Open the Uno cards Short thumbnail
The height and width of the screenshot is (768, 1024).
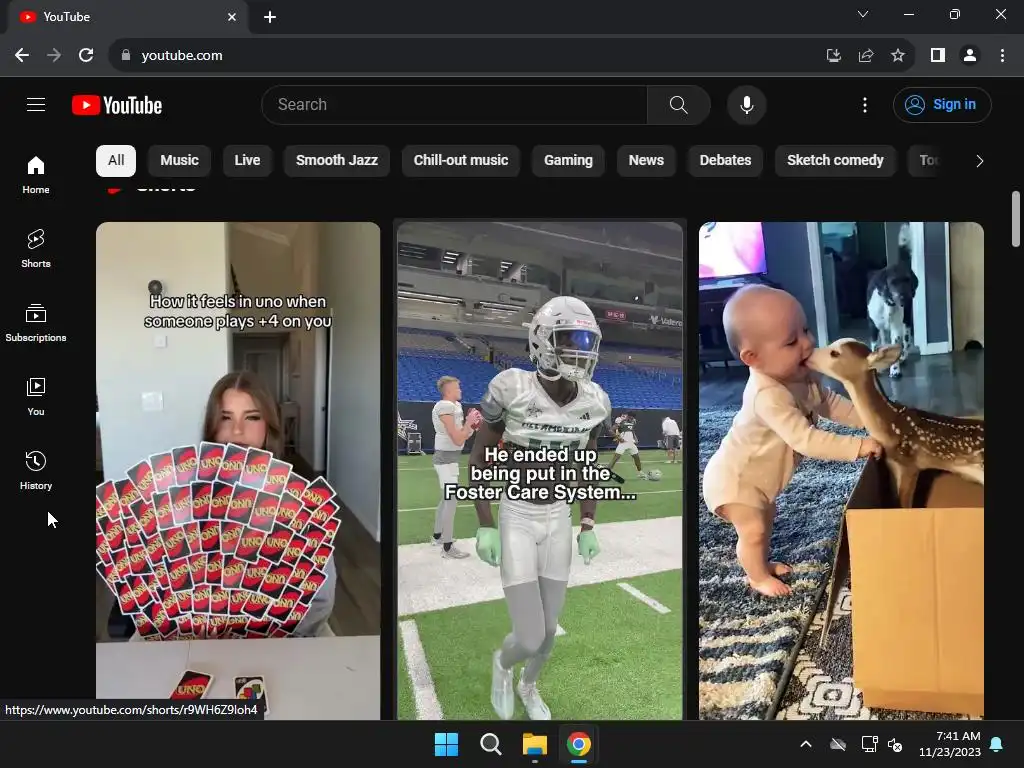(x=238, y=470)
